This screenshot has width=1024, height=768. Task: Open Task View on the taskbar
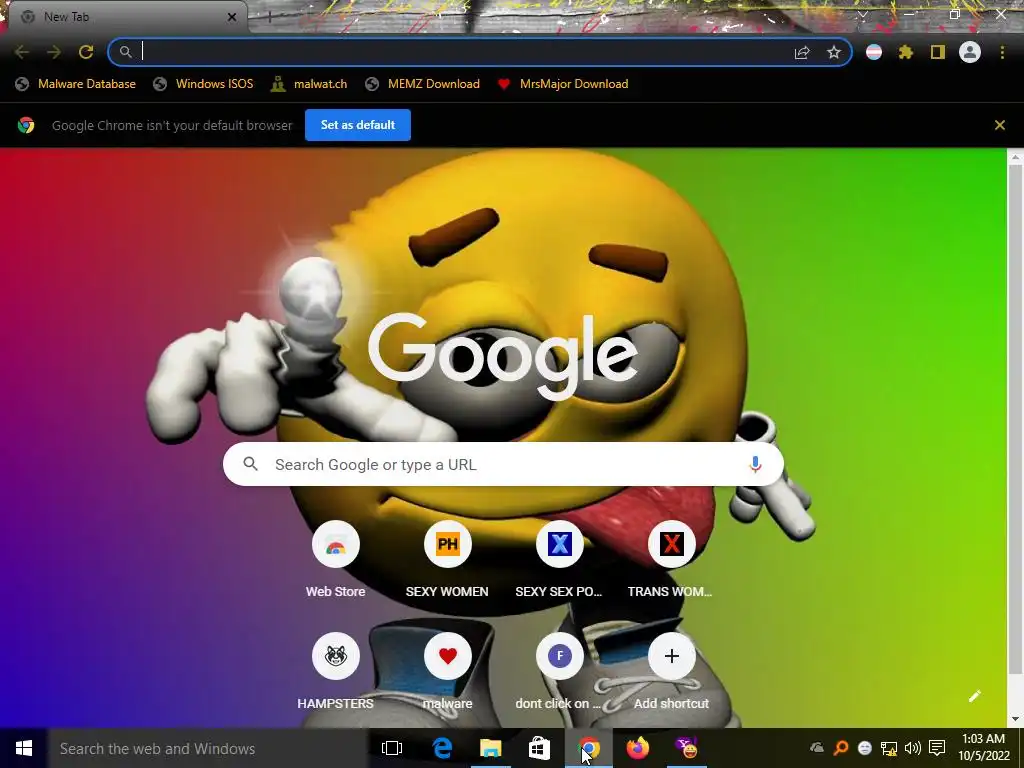tap(392, 748)
